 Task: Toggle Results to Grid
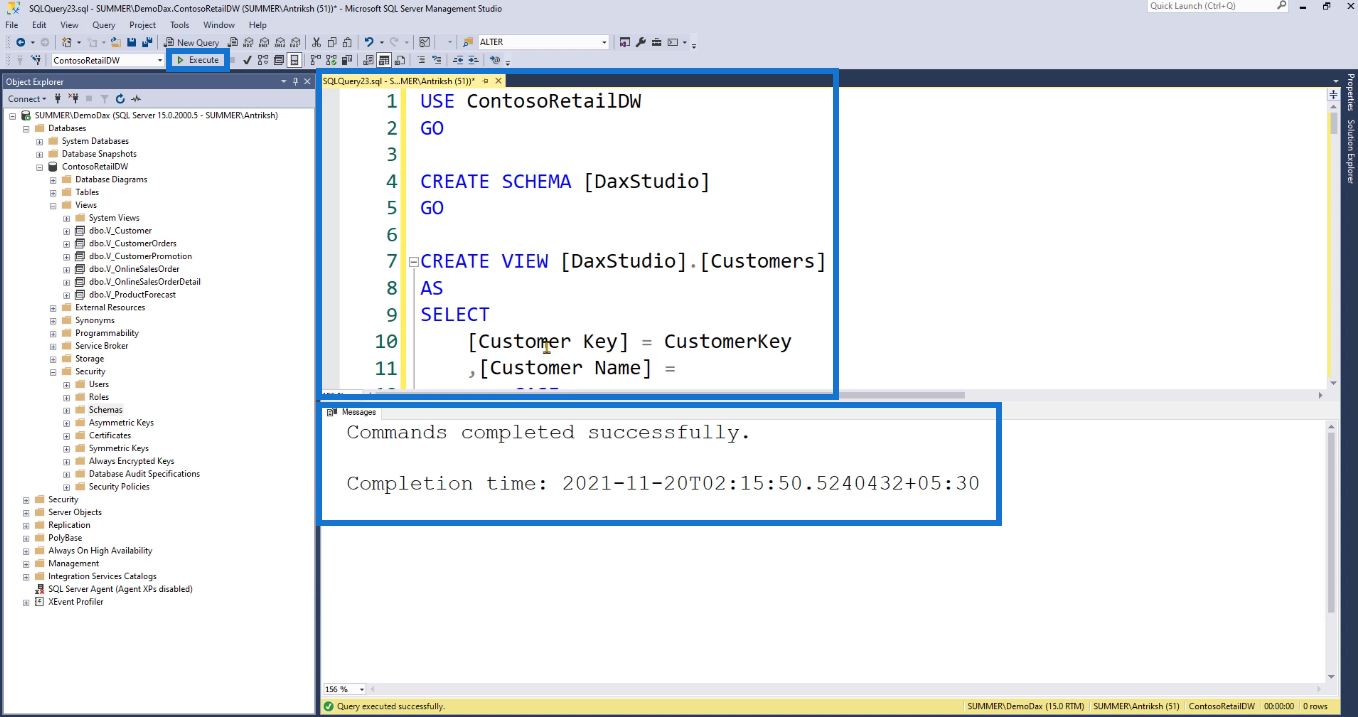coord(383,60)
